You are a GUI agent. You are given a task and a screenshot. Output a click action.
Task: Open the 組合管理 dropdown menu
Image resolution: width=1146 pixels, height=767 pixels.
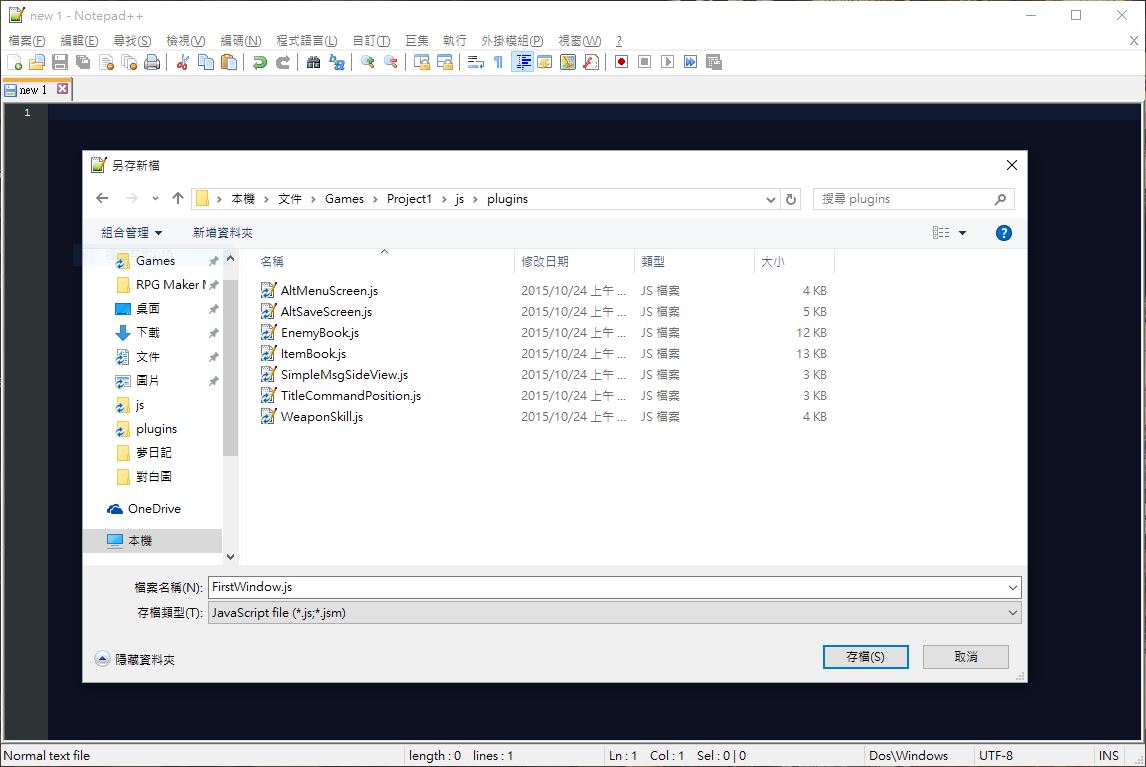coord(132,233)
